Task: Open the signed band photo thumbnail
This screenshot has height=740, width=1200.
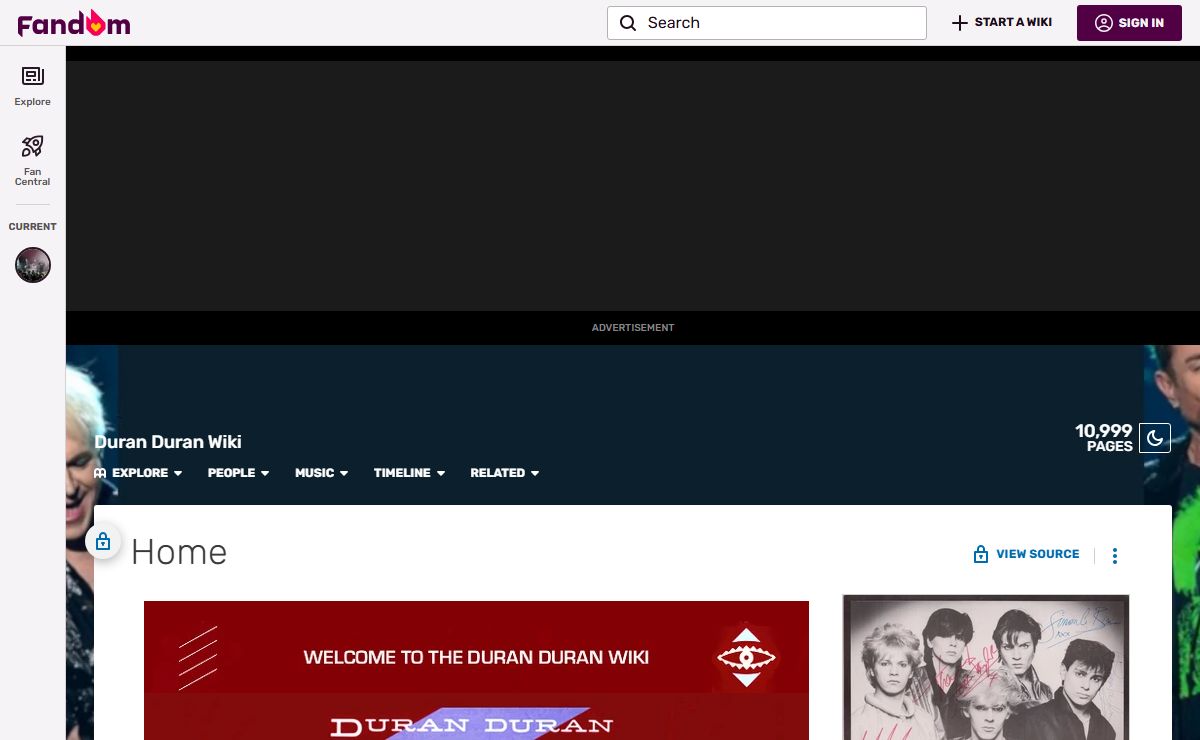Action: [986, 667]
